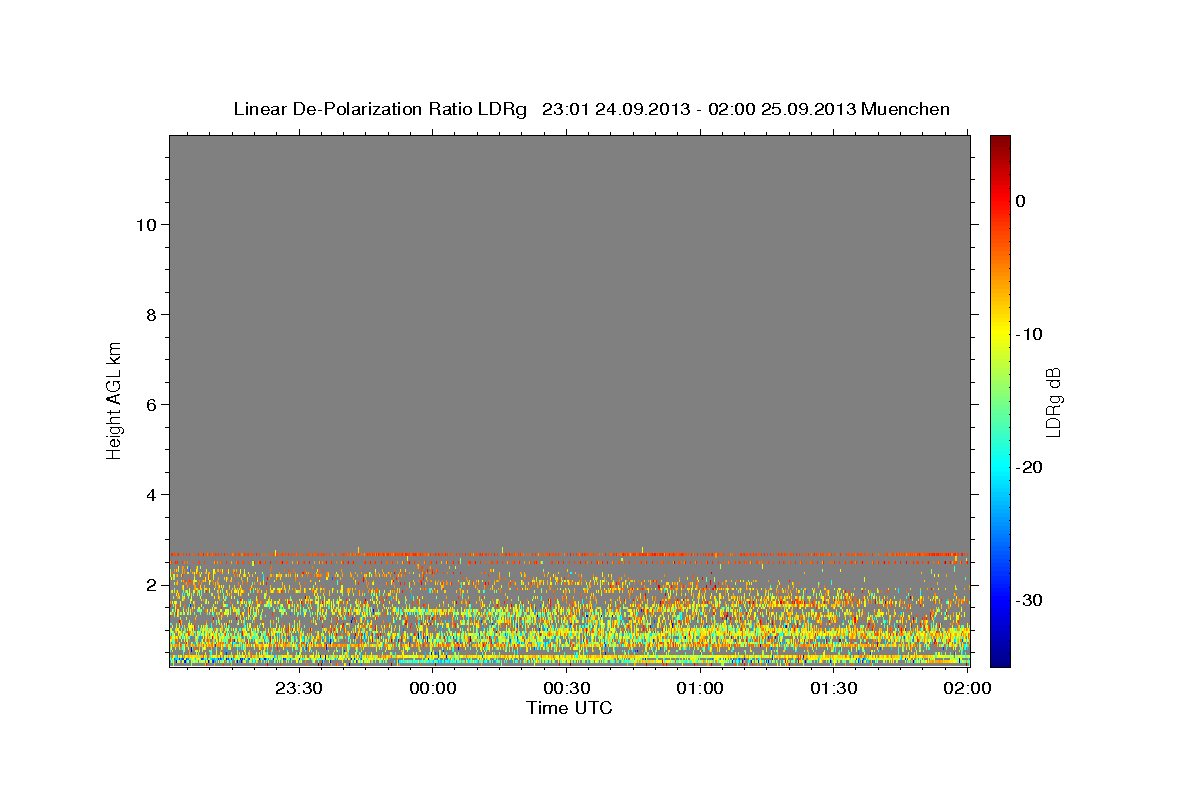This screenshot has width=1200, height=800.
Task: Click the plot title 'Linear De-Polarization Ratio LDRg'
Action: click(380, 109)
